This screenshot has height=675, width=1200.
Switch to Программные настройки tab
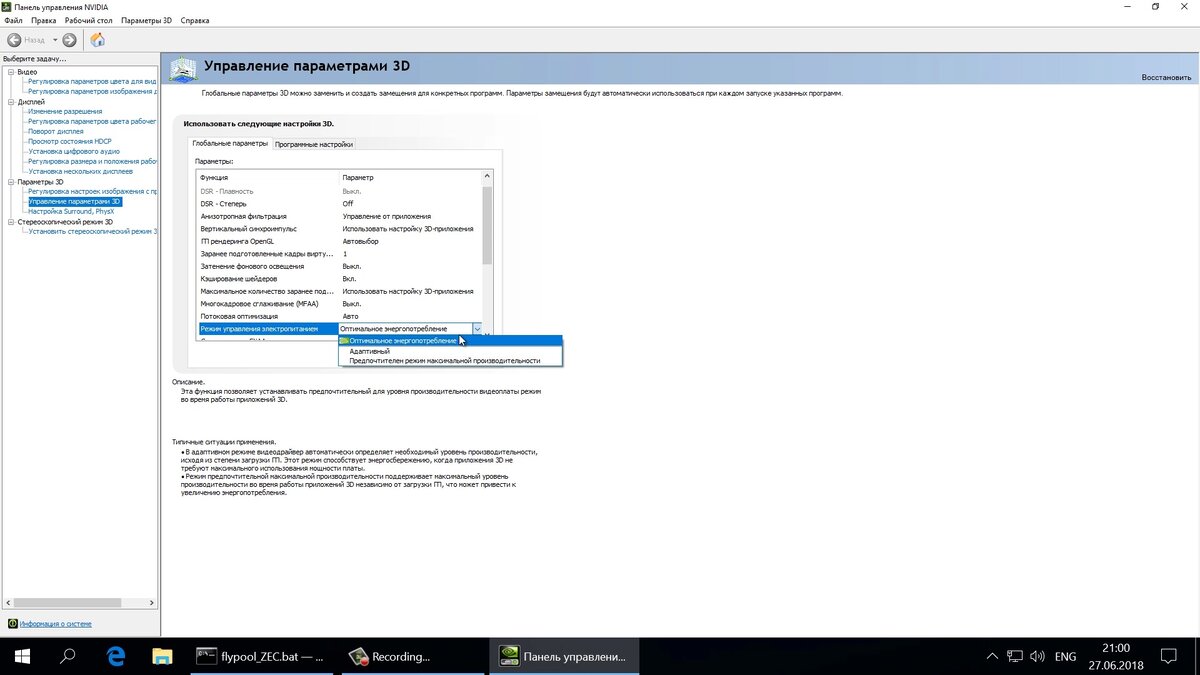pos(313,144)
